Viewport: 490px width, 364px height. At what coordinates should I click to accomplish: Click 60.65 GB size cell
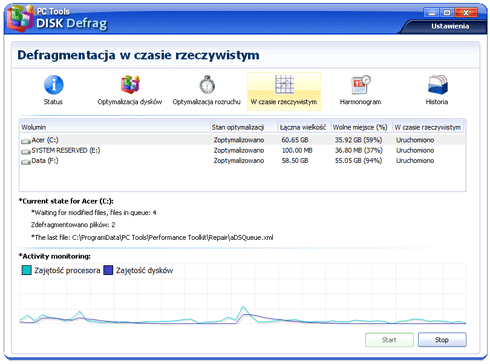(295, 140)
